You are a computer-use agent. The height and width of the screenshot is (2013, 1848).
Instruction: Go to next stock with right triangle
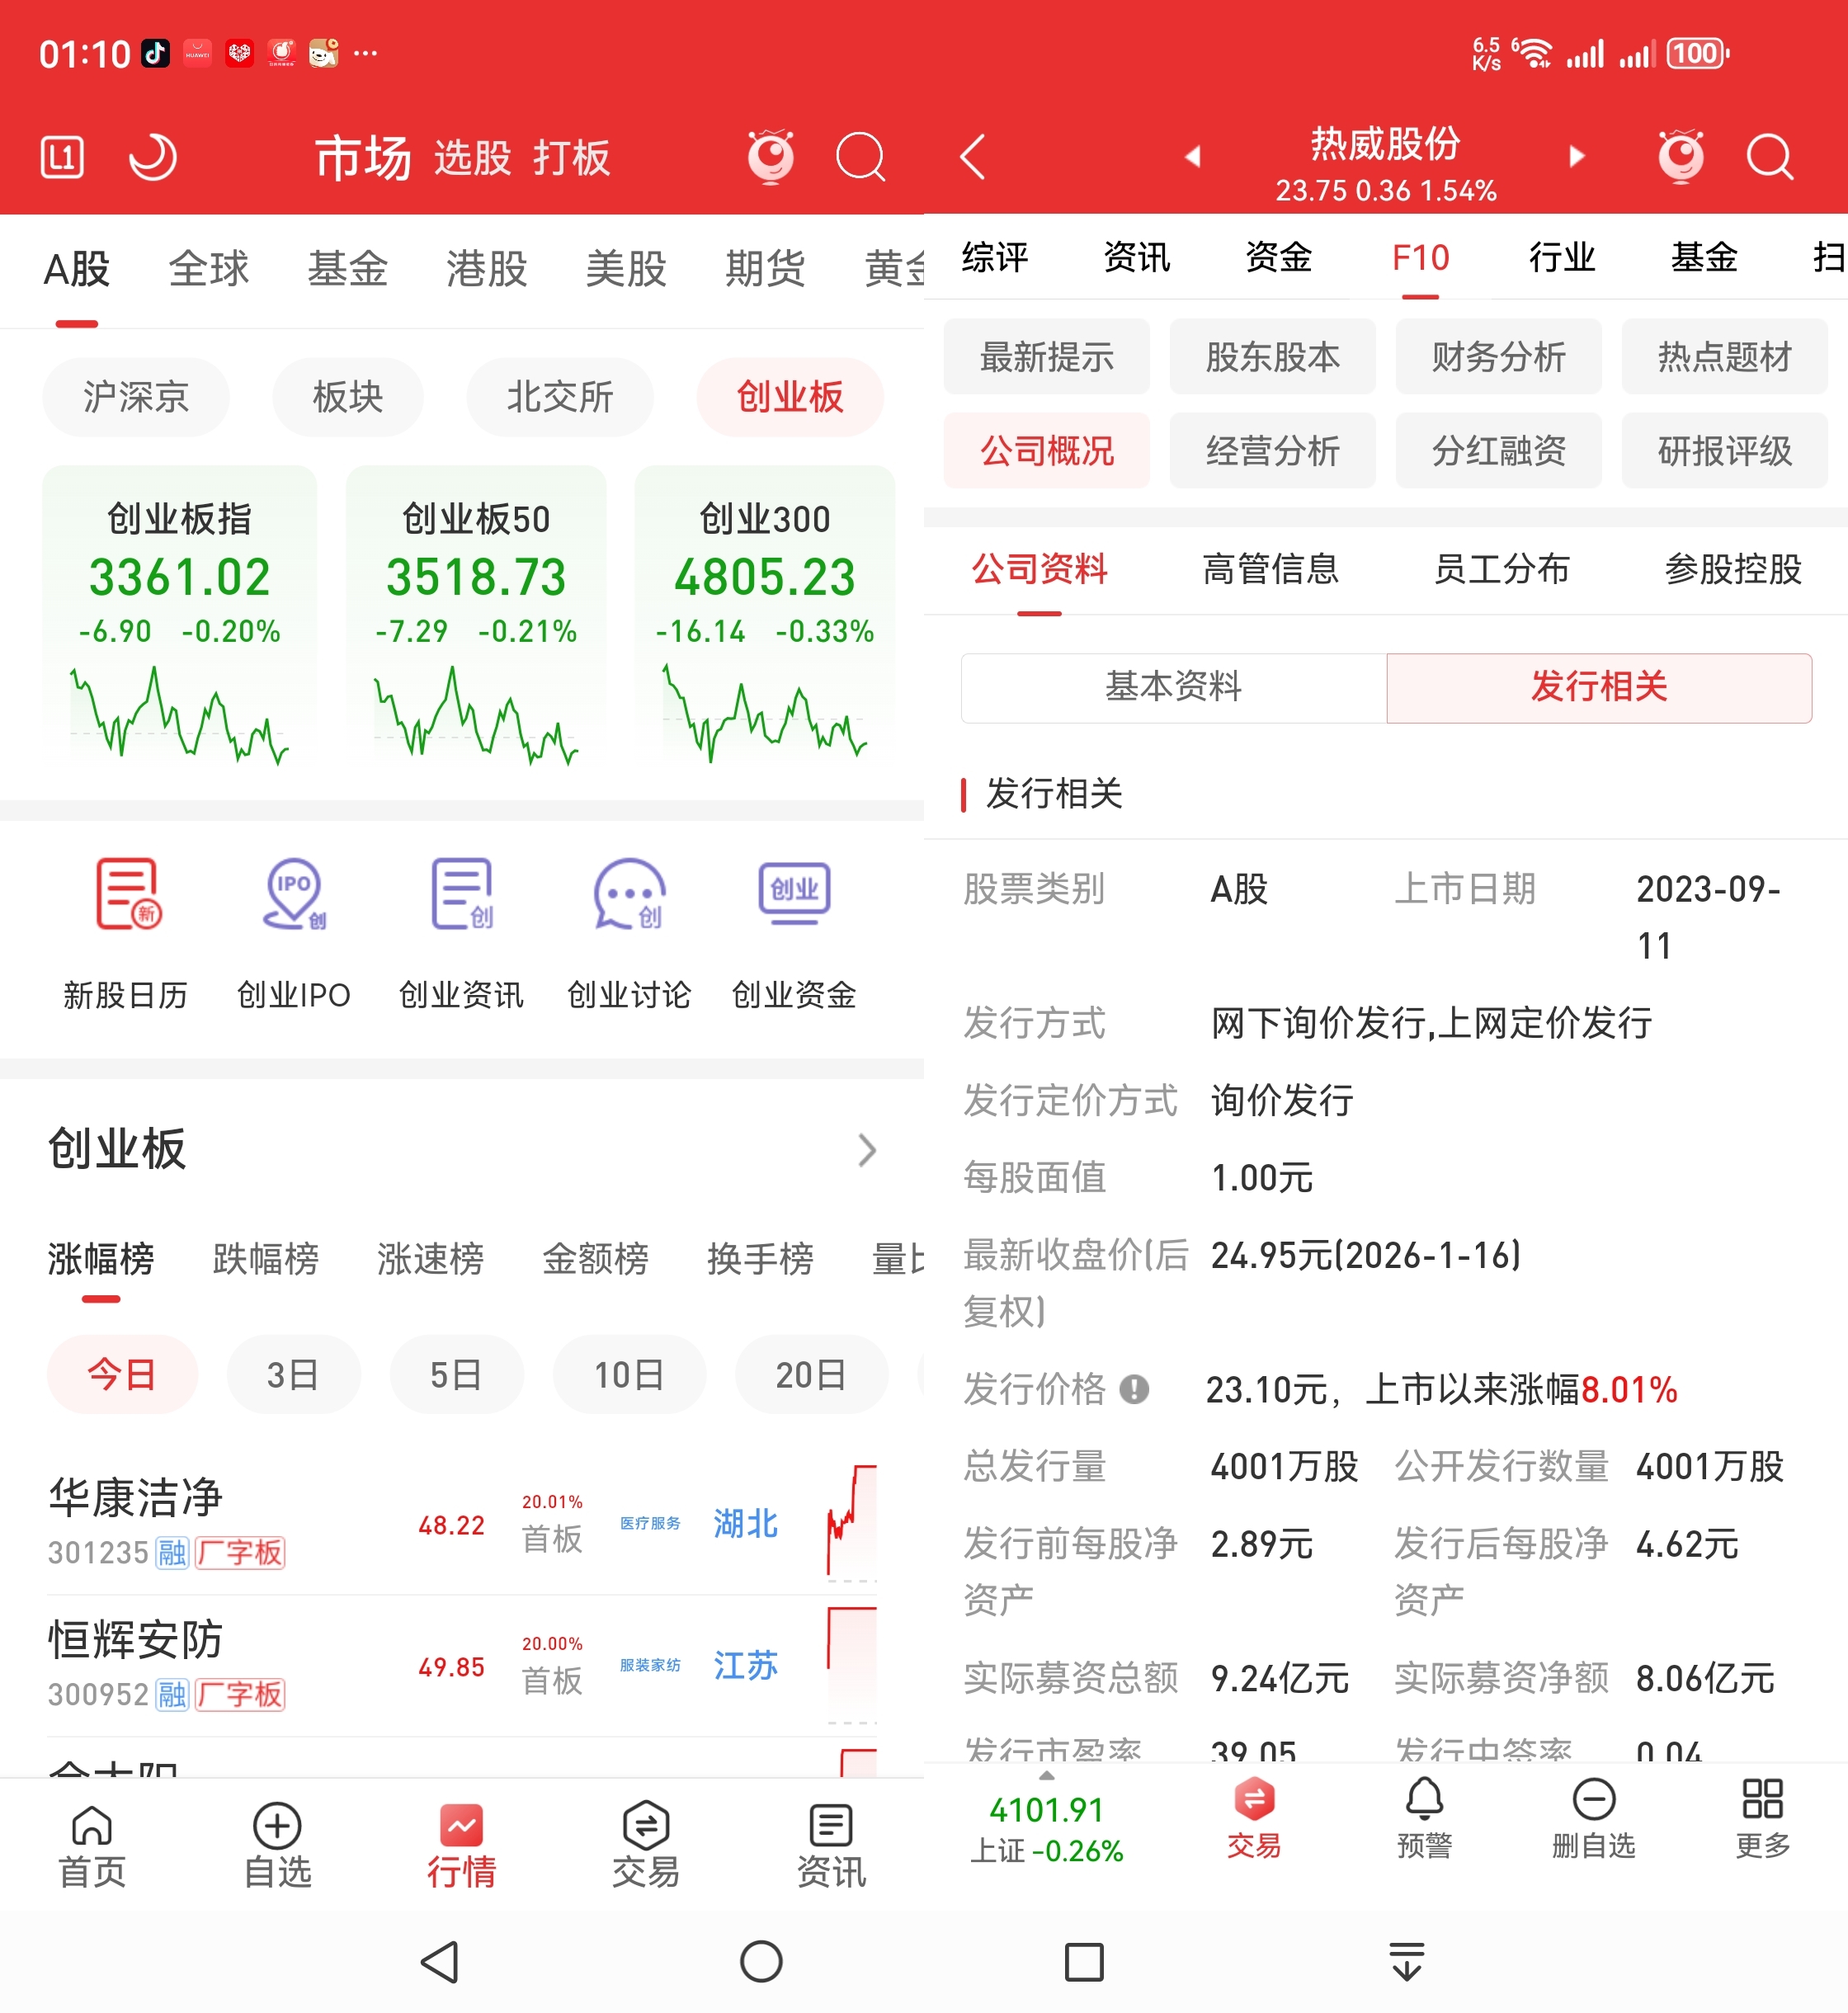pyautogui.click(x=1577, y=156)
